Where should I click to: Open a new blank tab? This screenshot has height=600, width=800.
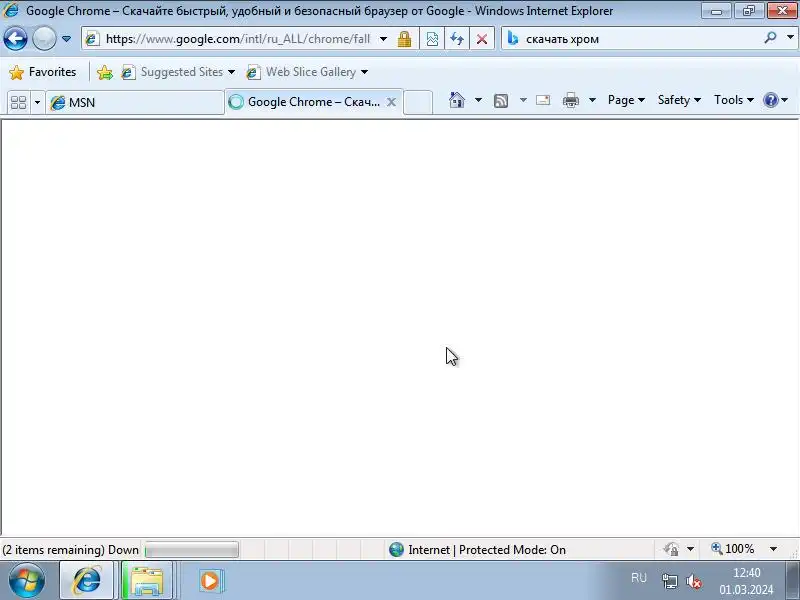click(x=418, y=102)
